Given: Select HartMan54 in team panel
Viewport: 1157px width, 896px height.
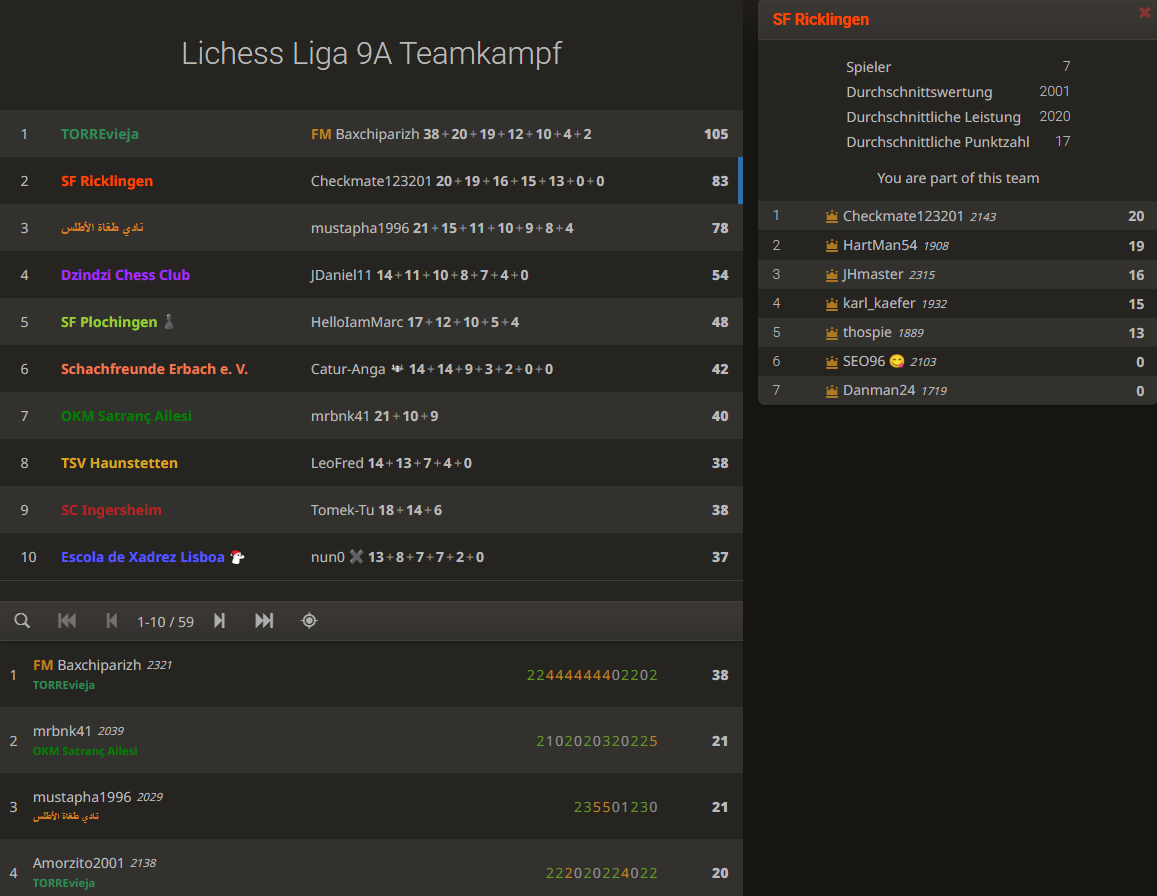Looking at the screenshot, I should tap(957, 245).
